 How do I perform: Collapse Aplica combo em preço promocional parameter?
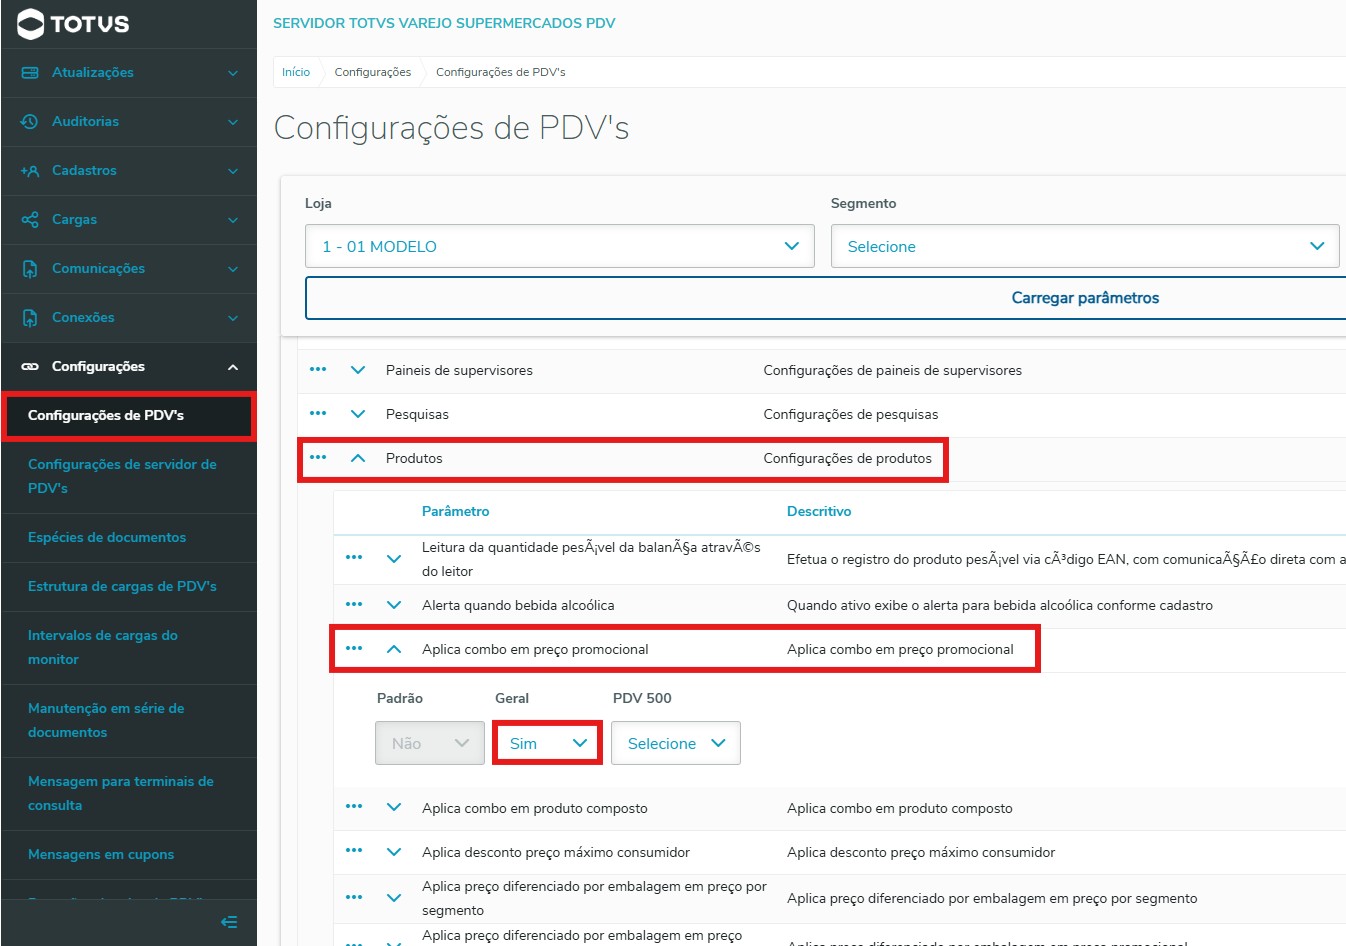(x=394, y=649)
